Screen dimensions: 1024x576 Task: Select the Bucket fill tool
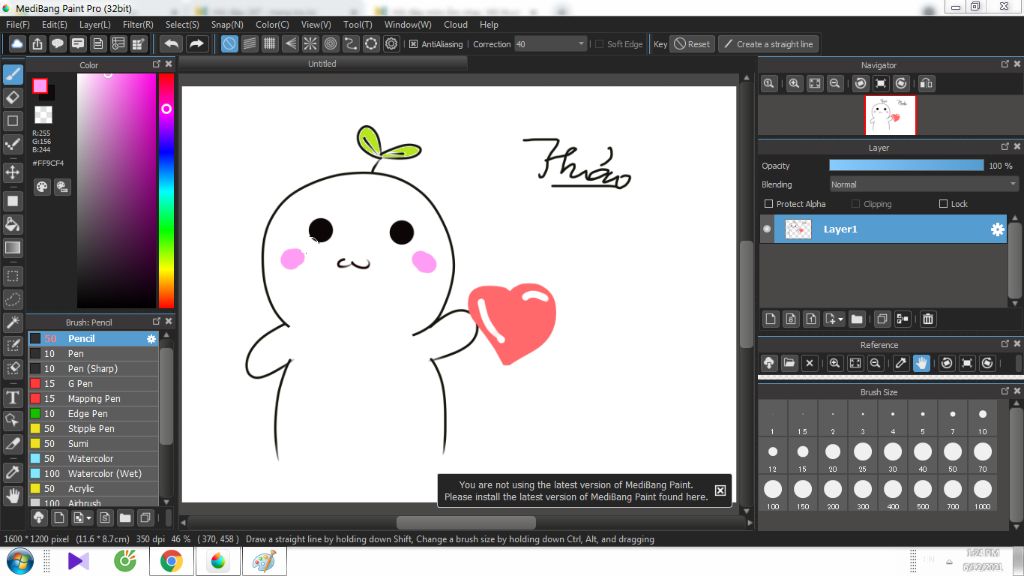point(13,224)
